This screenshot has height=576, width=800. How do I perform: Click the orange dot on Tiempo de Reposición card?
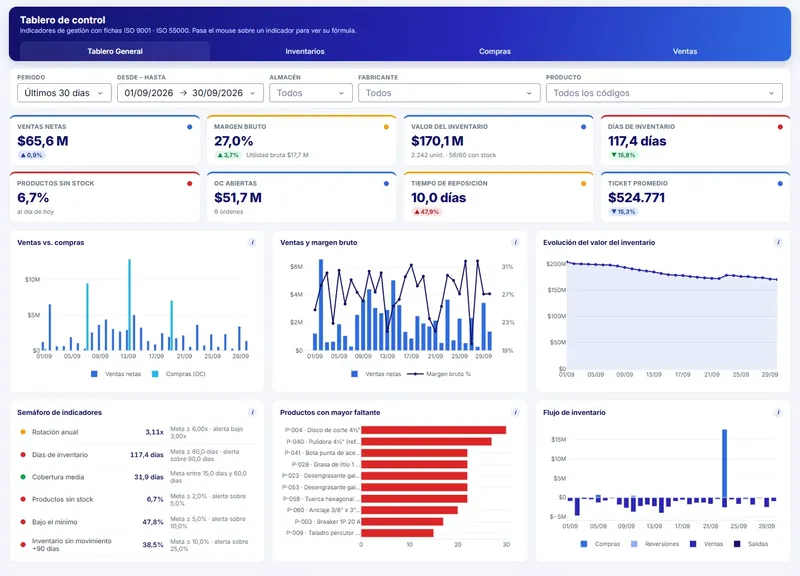pos(583,184)
